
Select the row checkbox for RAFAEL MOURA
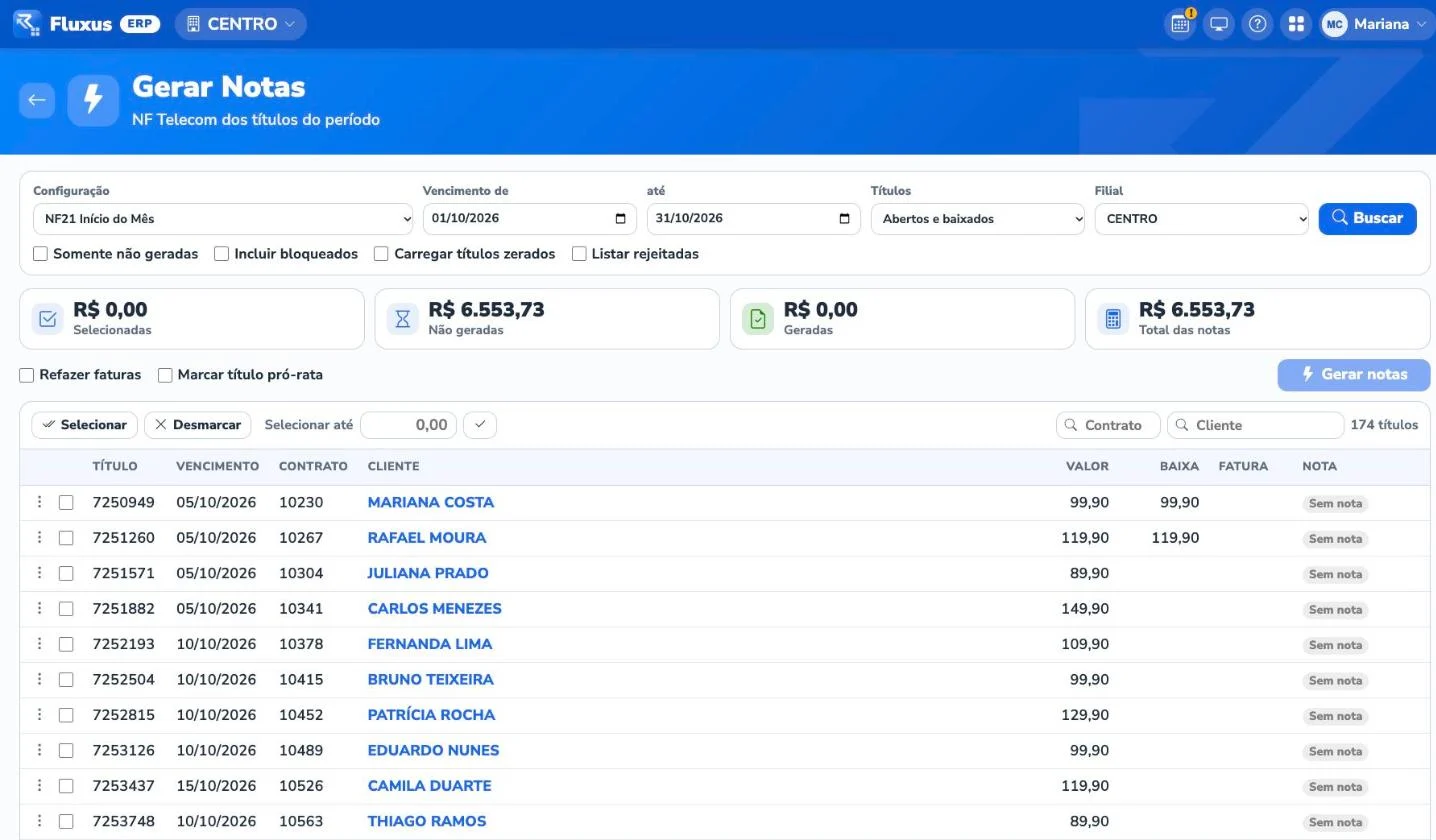[x=66, y=538]
